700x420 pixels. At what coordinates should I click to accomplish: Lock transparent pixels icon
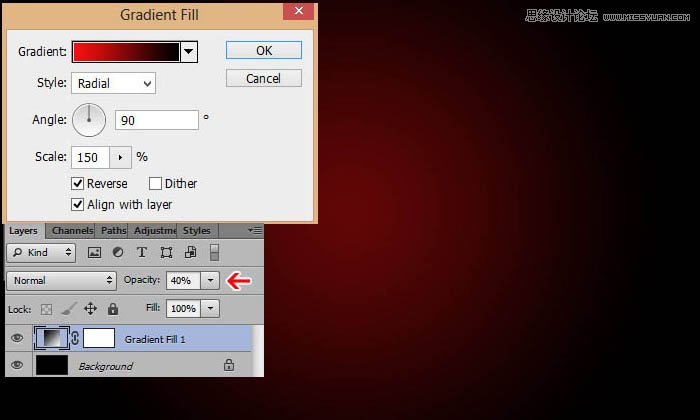[x=46, y=309]
